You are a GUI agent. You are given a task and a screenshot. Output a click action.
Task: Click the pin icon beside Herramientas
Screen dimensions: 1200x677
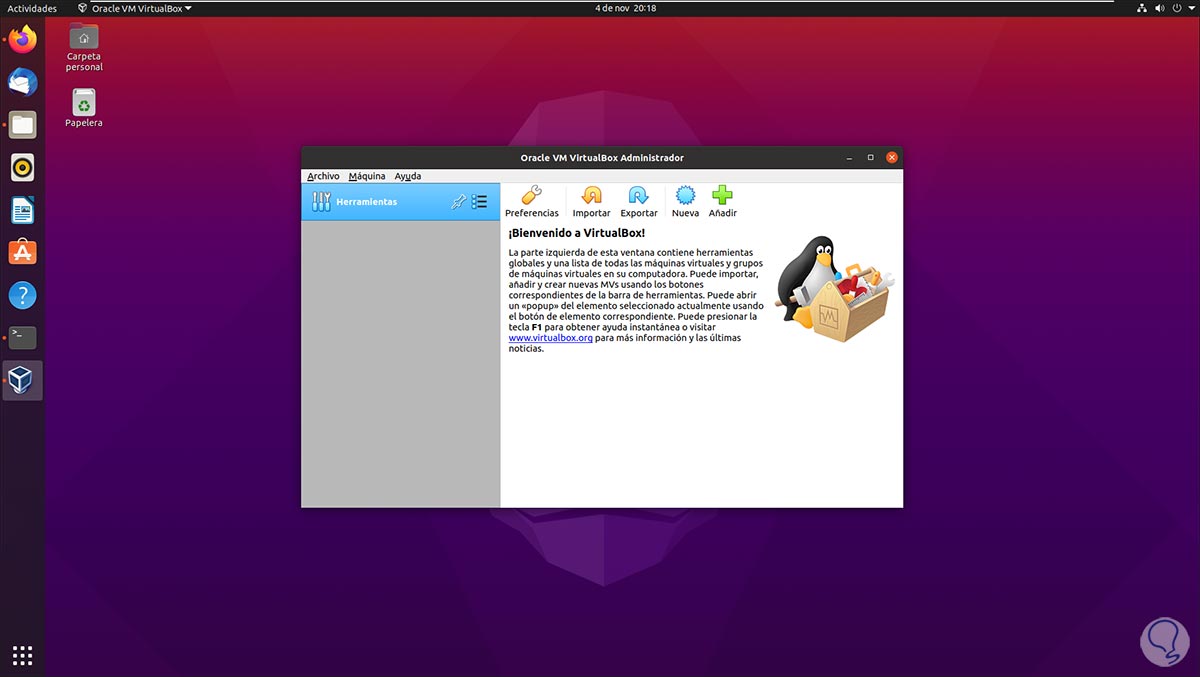pos(458,202)
